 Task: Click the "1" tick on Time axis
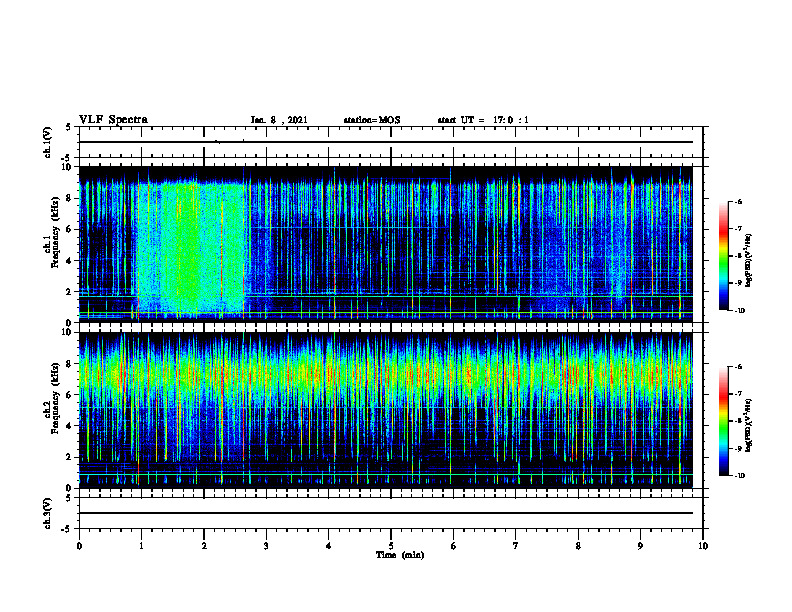pyautogui.click(x=141, y=546)
